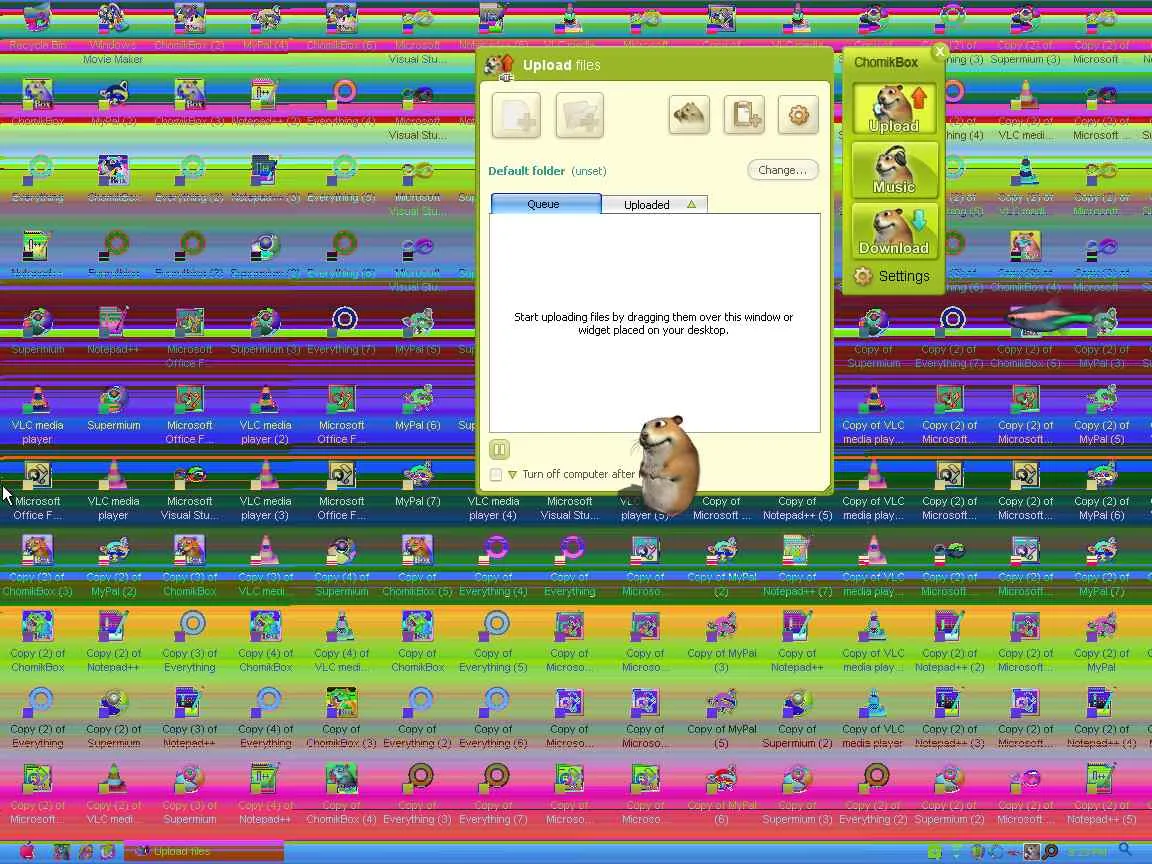Select the Copy (3) of Supermium icon
This screenshot has width=1152, height=864.
point(190,794)
